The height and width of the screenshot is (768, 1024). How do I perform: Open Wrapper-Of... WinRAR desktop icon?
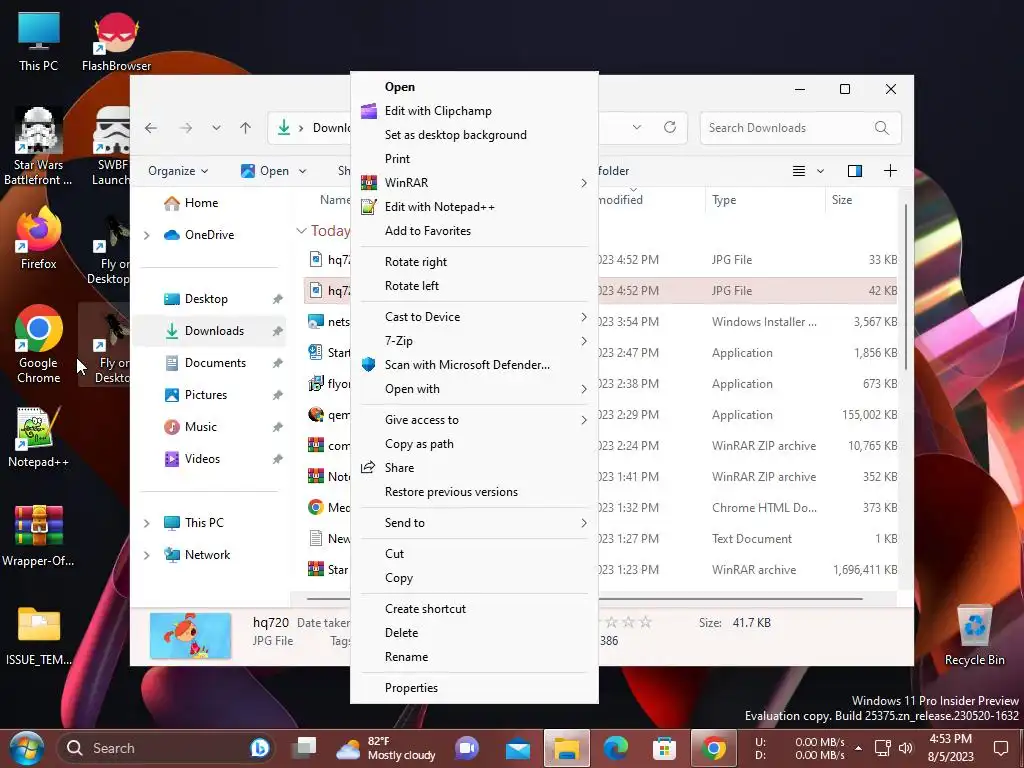(x=39, y=536)
